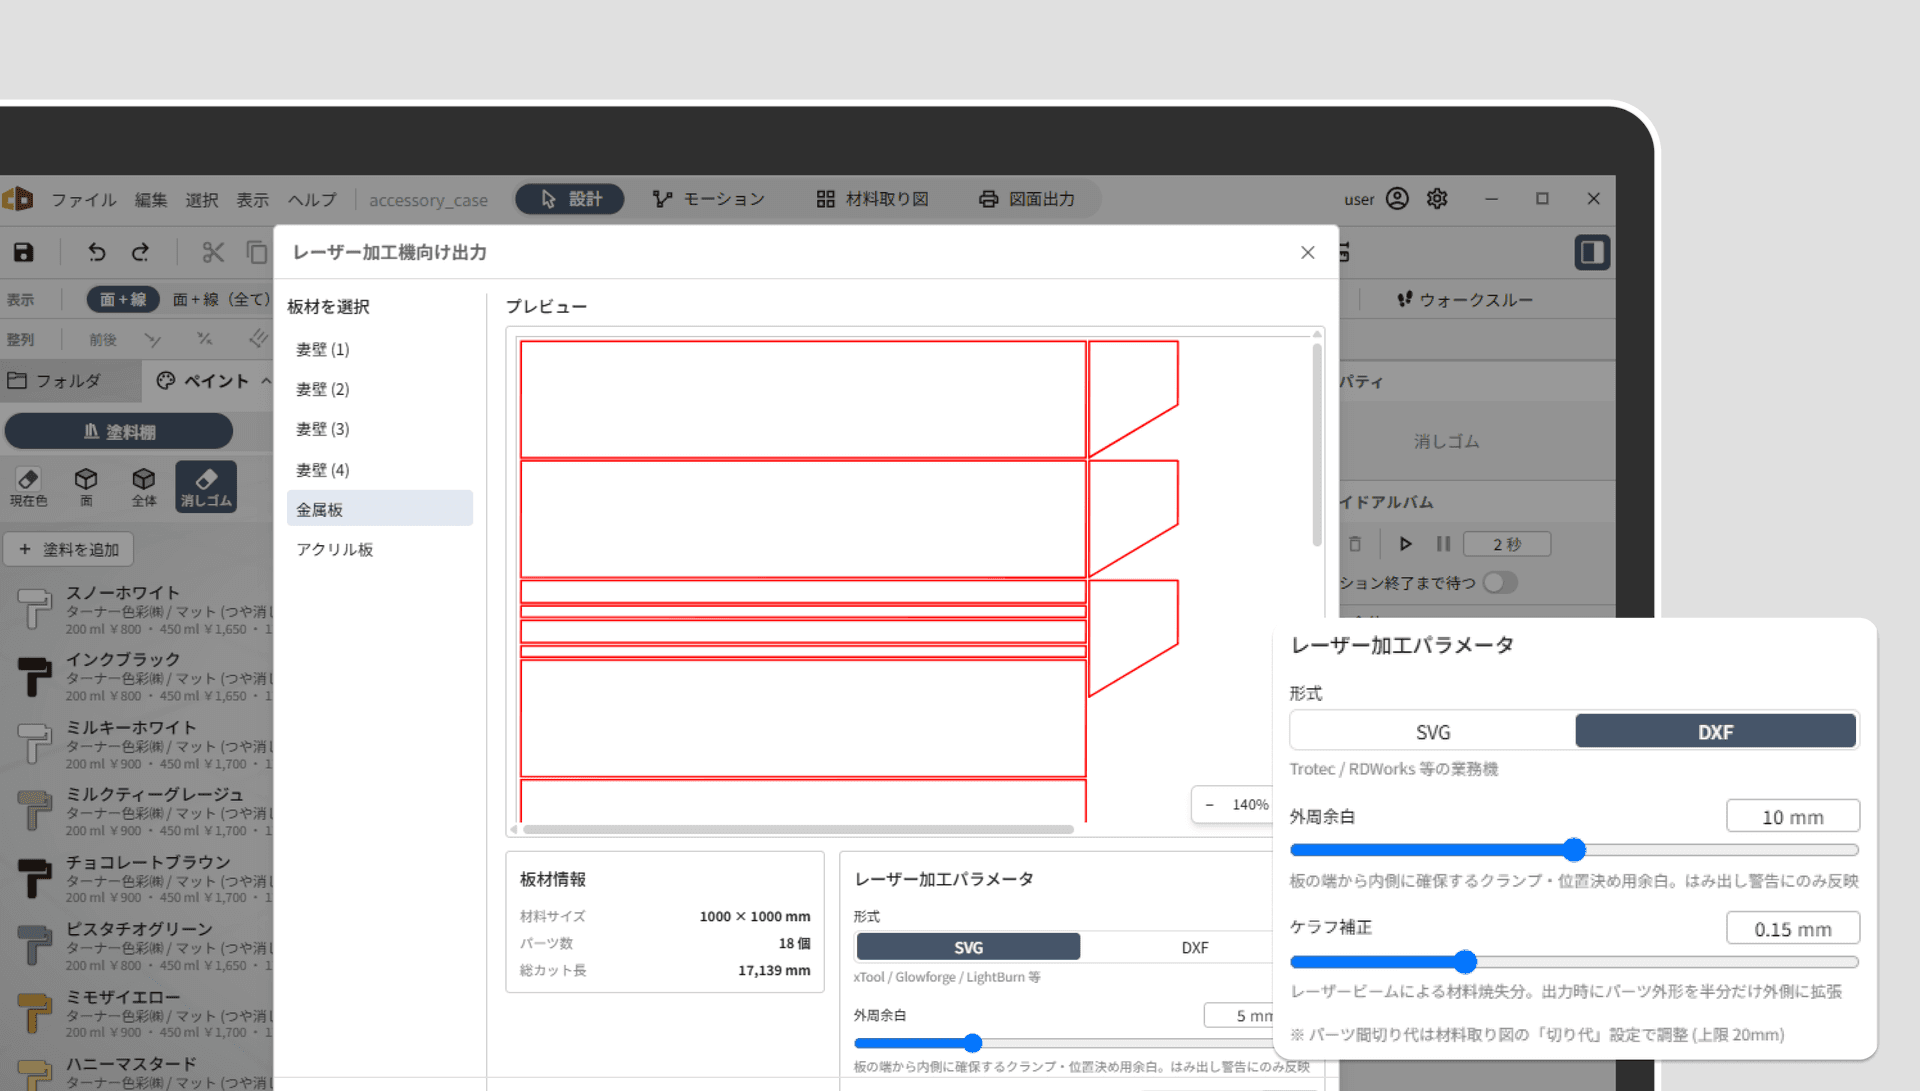Screen dimensions: 1920x1091
Task: Switch to 図面出力 tab
Action: click(1027, 199)
